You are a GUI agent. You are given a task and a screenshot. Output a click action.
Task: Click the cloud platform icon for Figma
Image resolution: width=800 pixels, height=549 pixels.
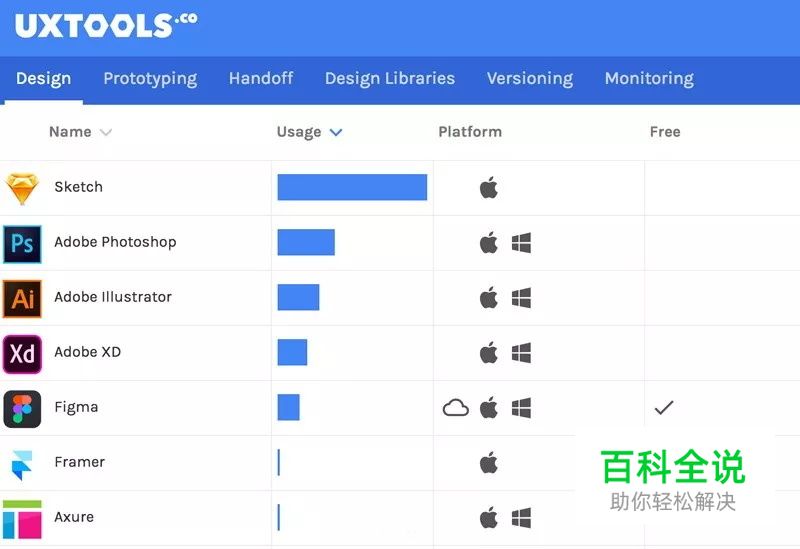coord(455,408)
